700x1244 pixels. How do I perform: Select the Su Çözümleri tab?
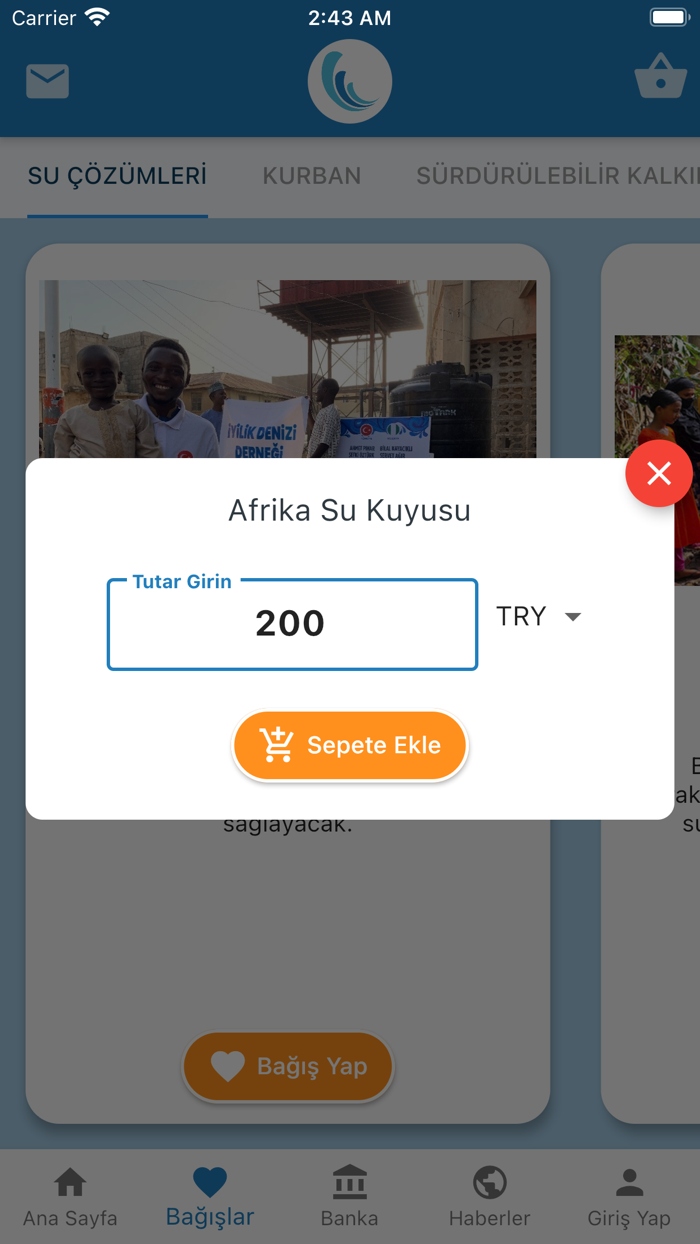117,176
